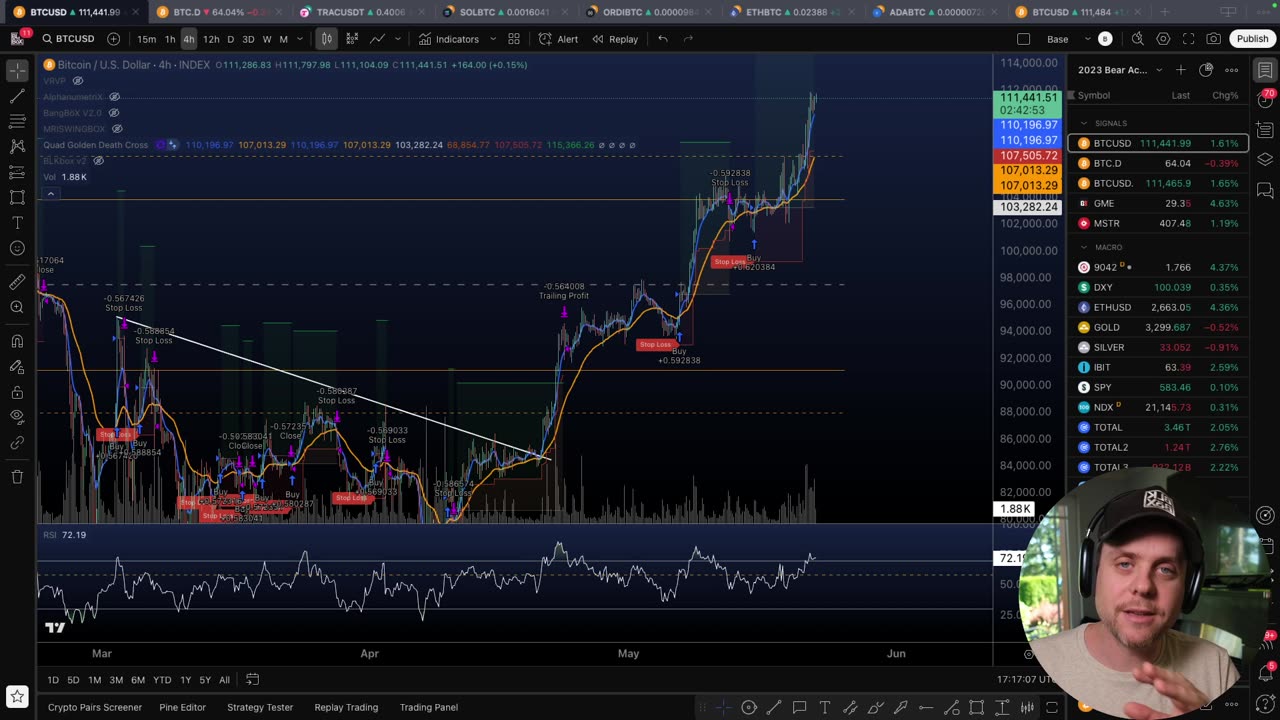This screenshot has height=720, width=1280.
Task: Toggle visibility of MRISWINGBOX indicator
Action: click(x=116, y=129)
